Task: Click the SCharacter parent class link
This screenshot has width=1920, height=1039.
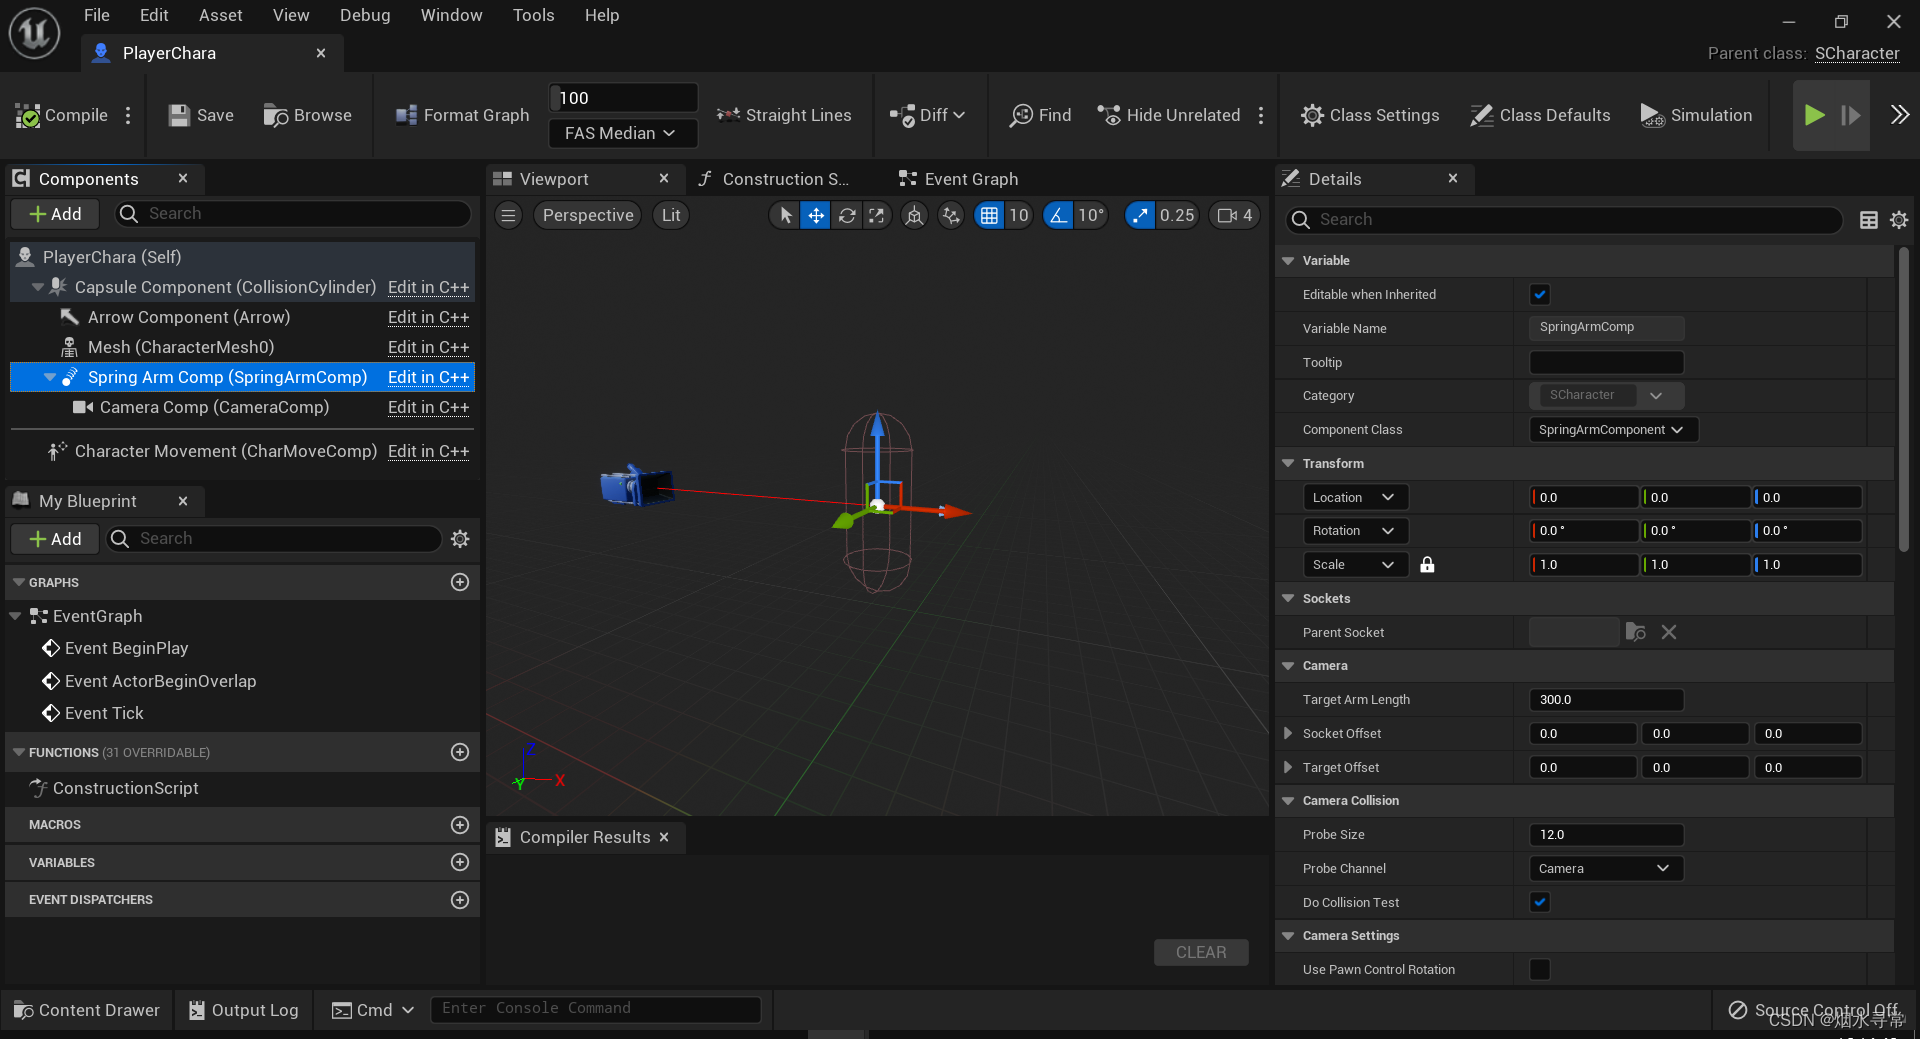Action: (1857, 53)
